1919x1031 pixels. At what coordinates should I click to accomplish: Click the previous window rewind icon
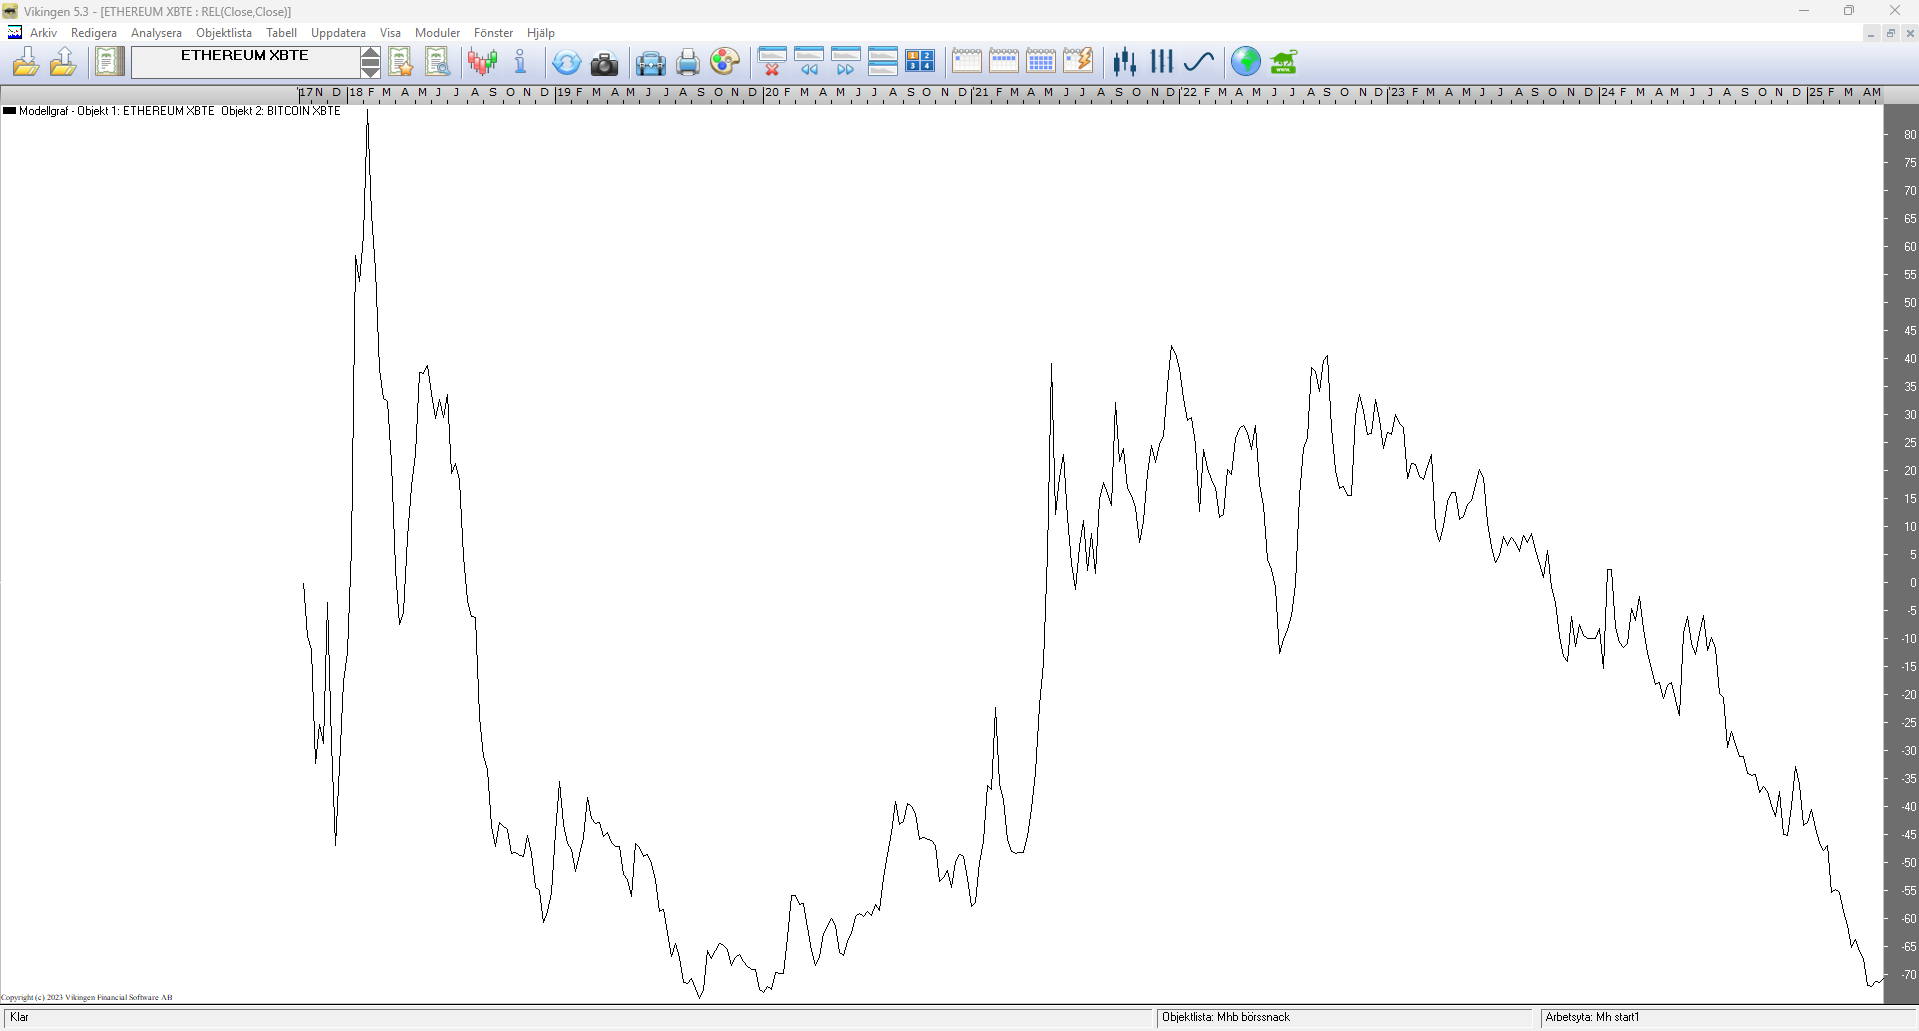coord(809,62)
